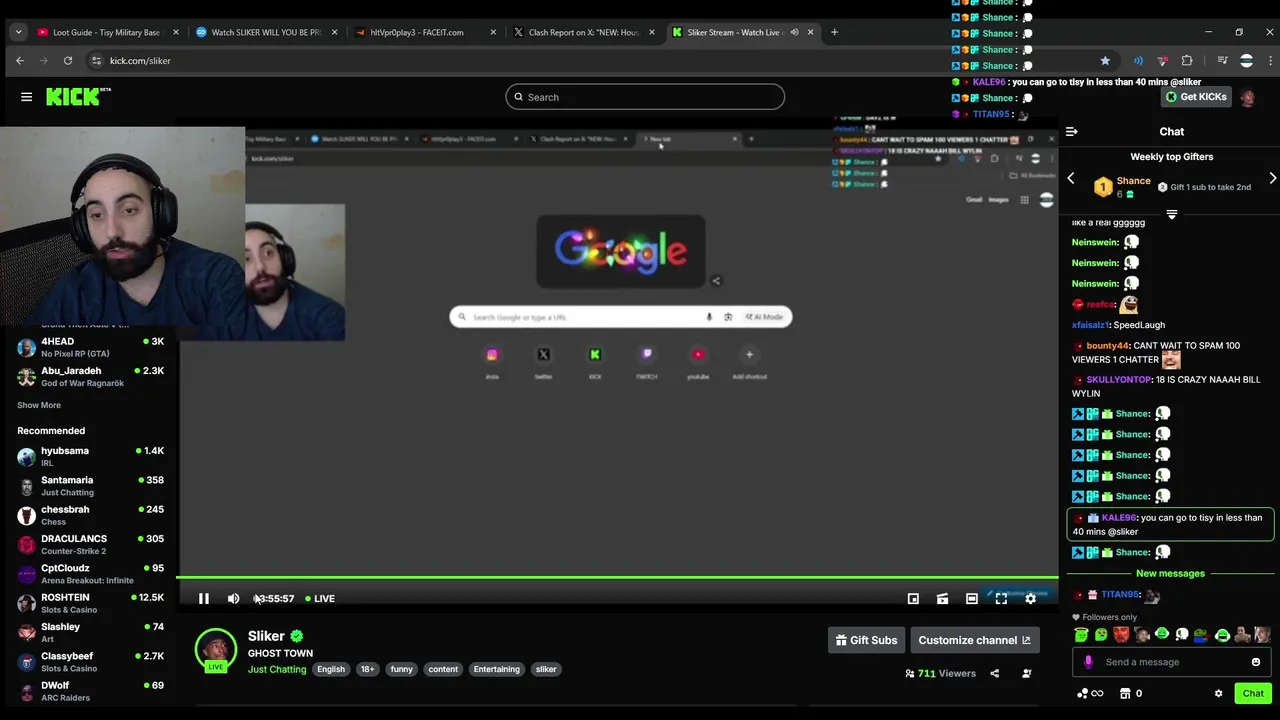The height and width of the screenshot is (720, 1280).
Task: Open the emoji picker in chat input
Action: [x=1256, y=662]
